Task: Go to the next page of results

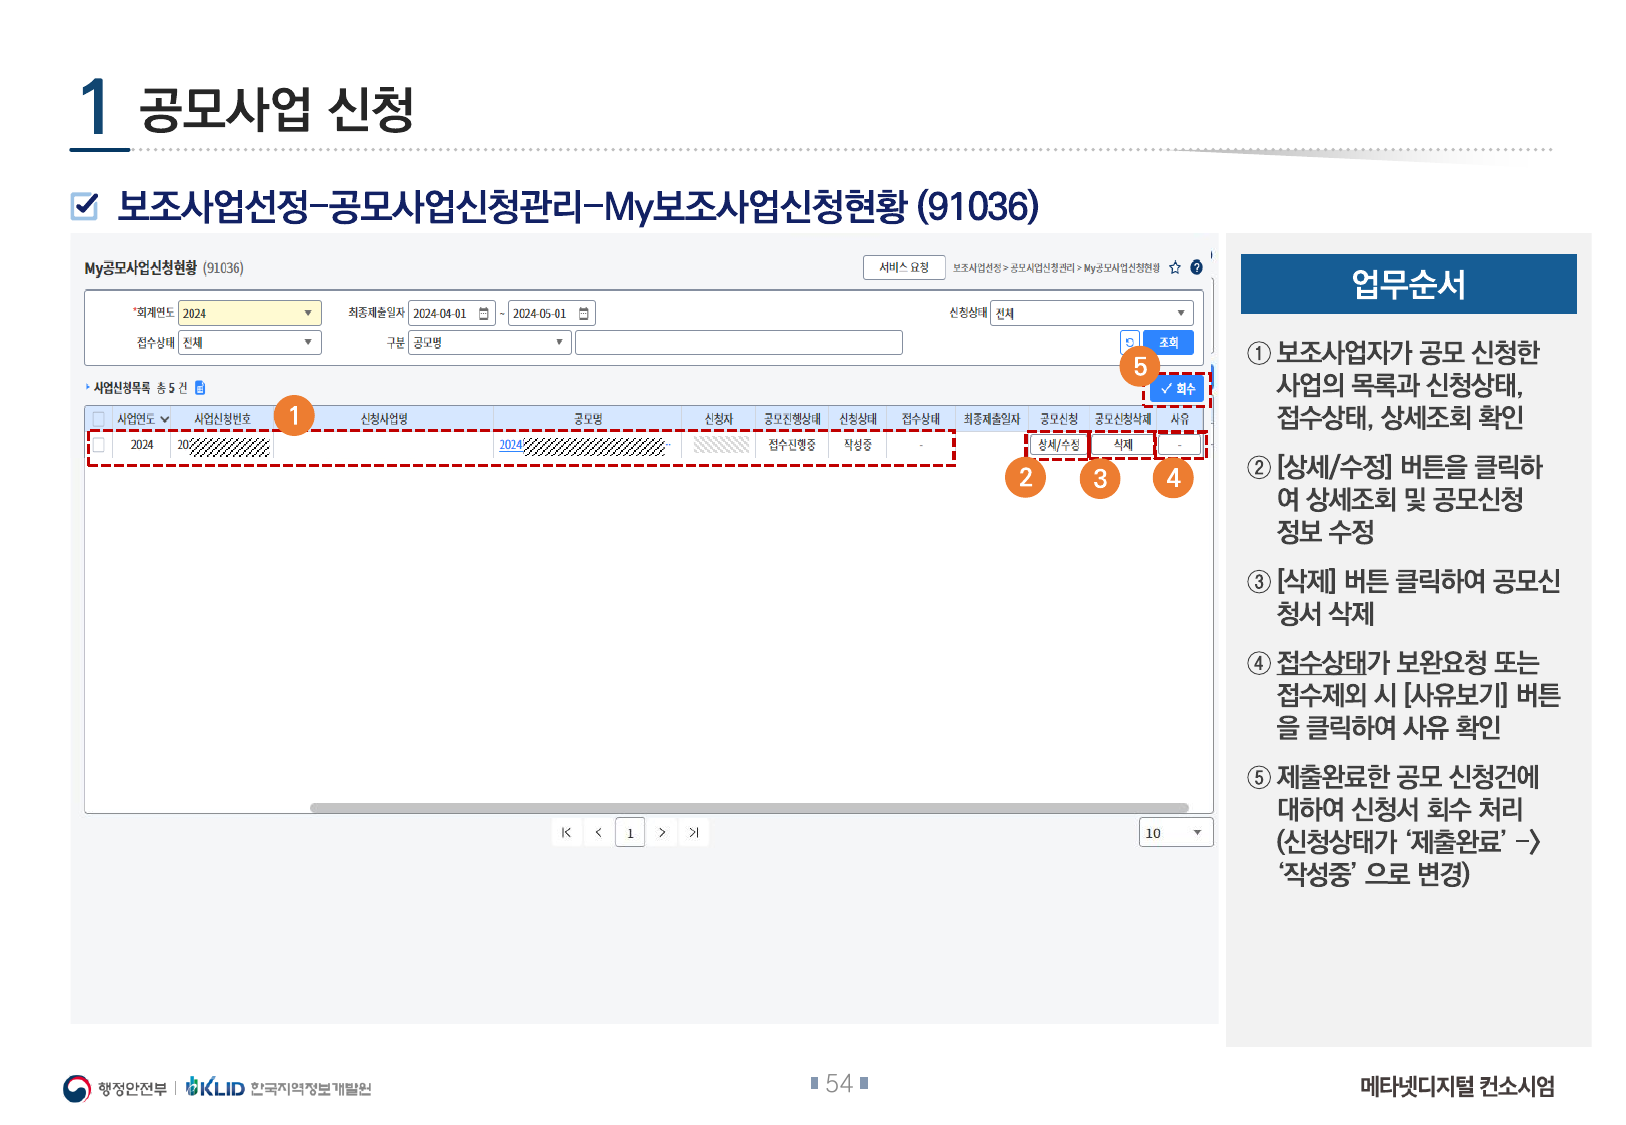Action: pyautogui.click(x=662, y=832)
